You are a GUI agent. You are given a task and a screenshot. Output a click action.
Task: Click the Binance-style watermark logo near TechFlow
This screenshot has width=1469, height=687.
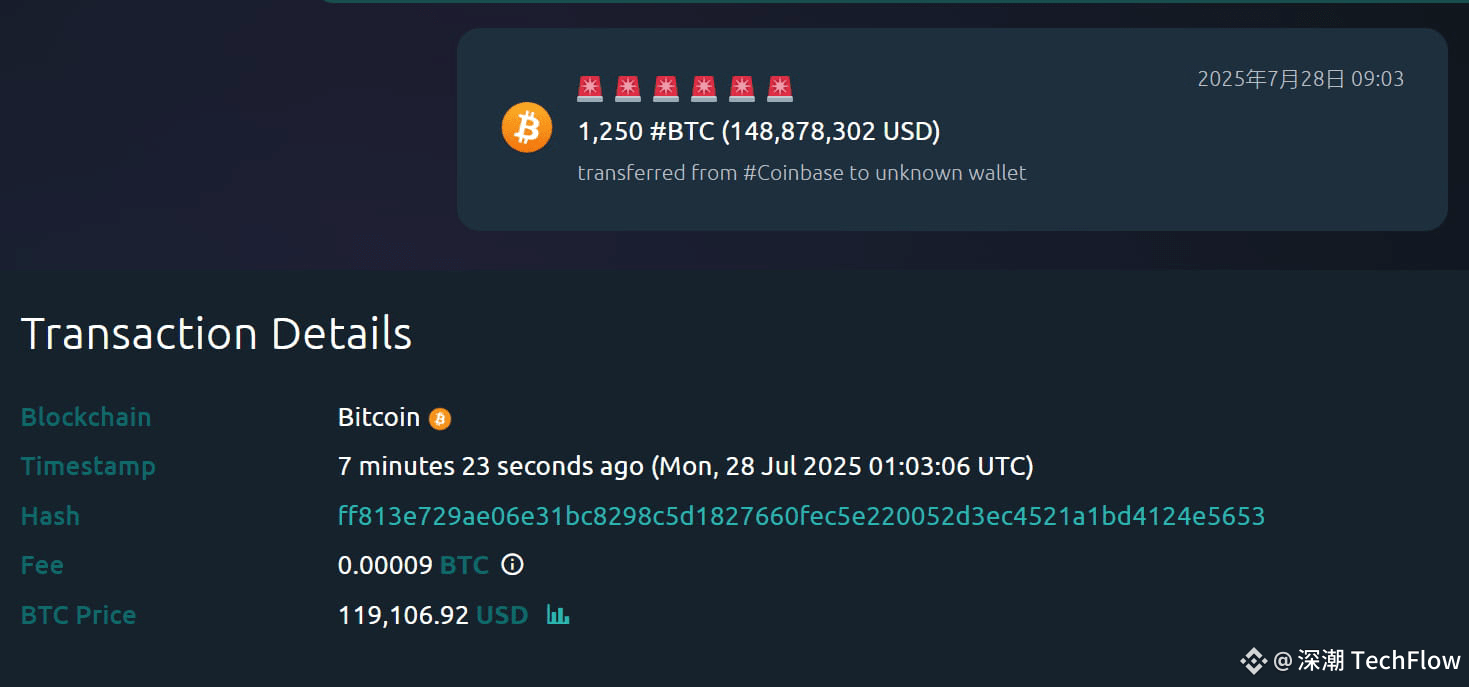click(1254, 660)
